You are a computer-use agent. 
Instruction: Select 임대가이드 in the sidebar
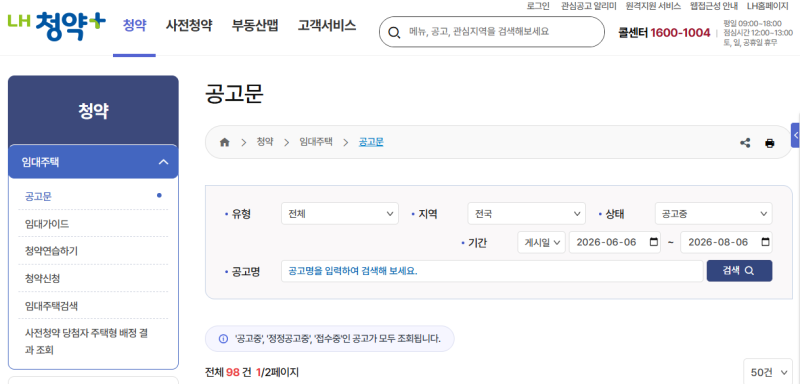pyautogui.click(x=47, y=224)
